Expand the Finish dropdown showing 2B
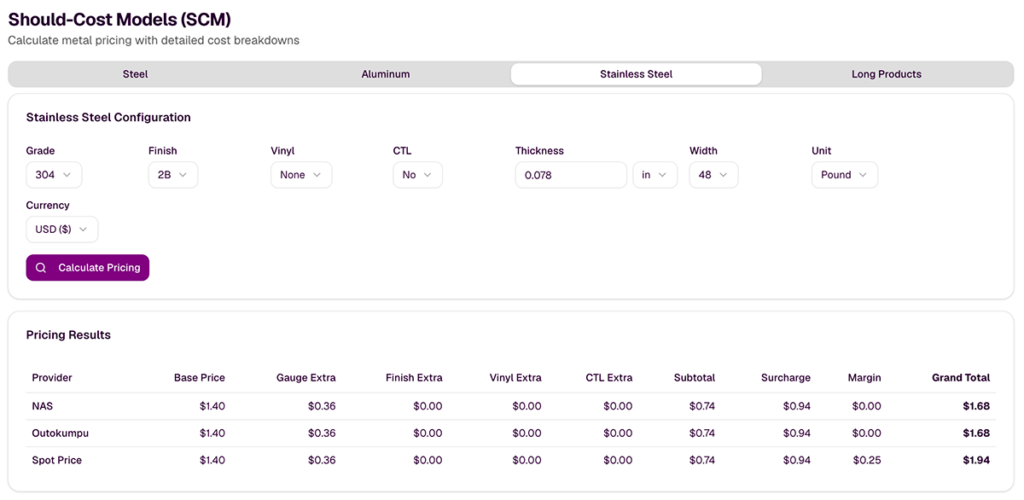 tap(173, 175)
